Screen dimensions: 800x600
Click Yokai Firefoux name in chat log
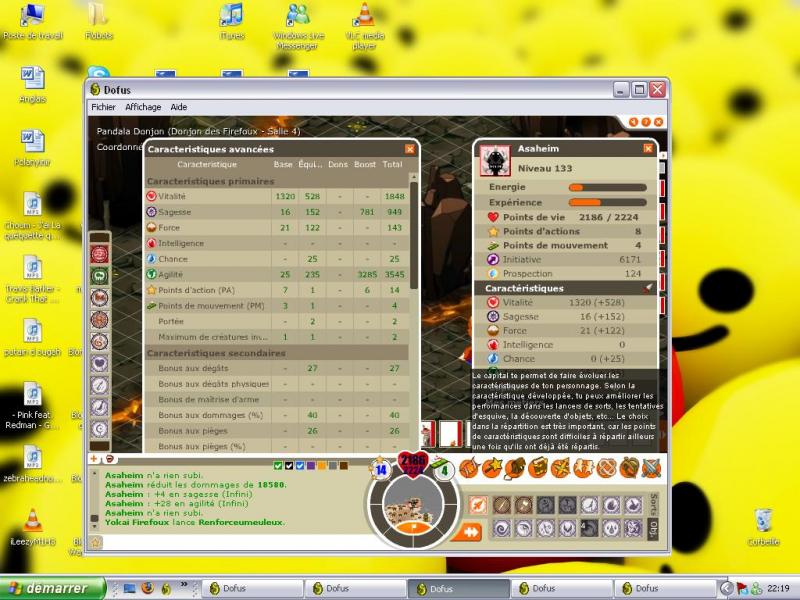[137, 522]
